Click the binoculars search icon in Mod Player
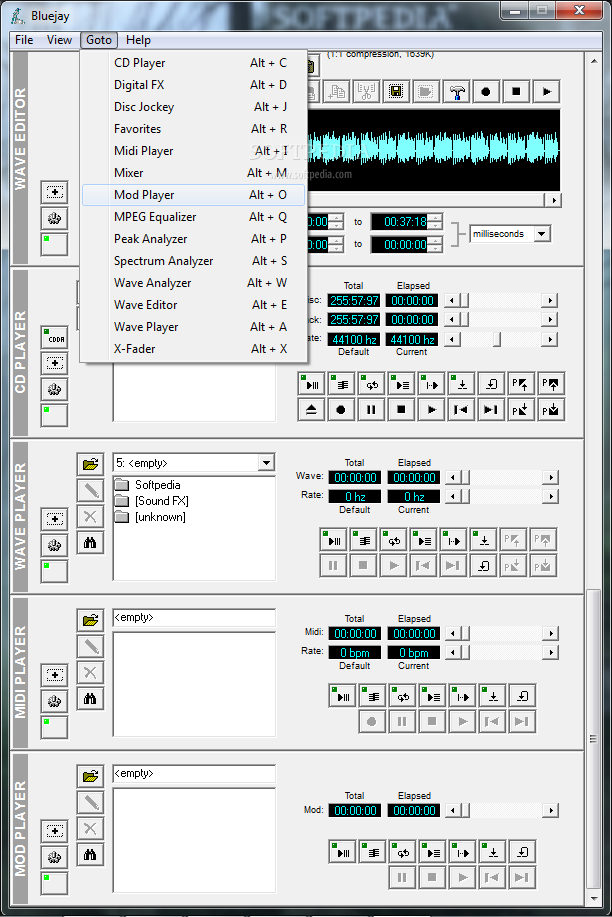This screenshot has height=917, width=612. click(x=90, y=854)
